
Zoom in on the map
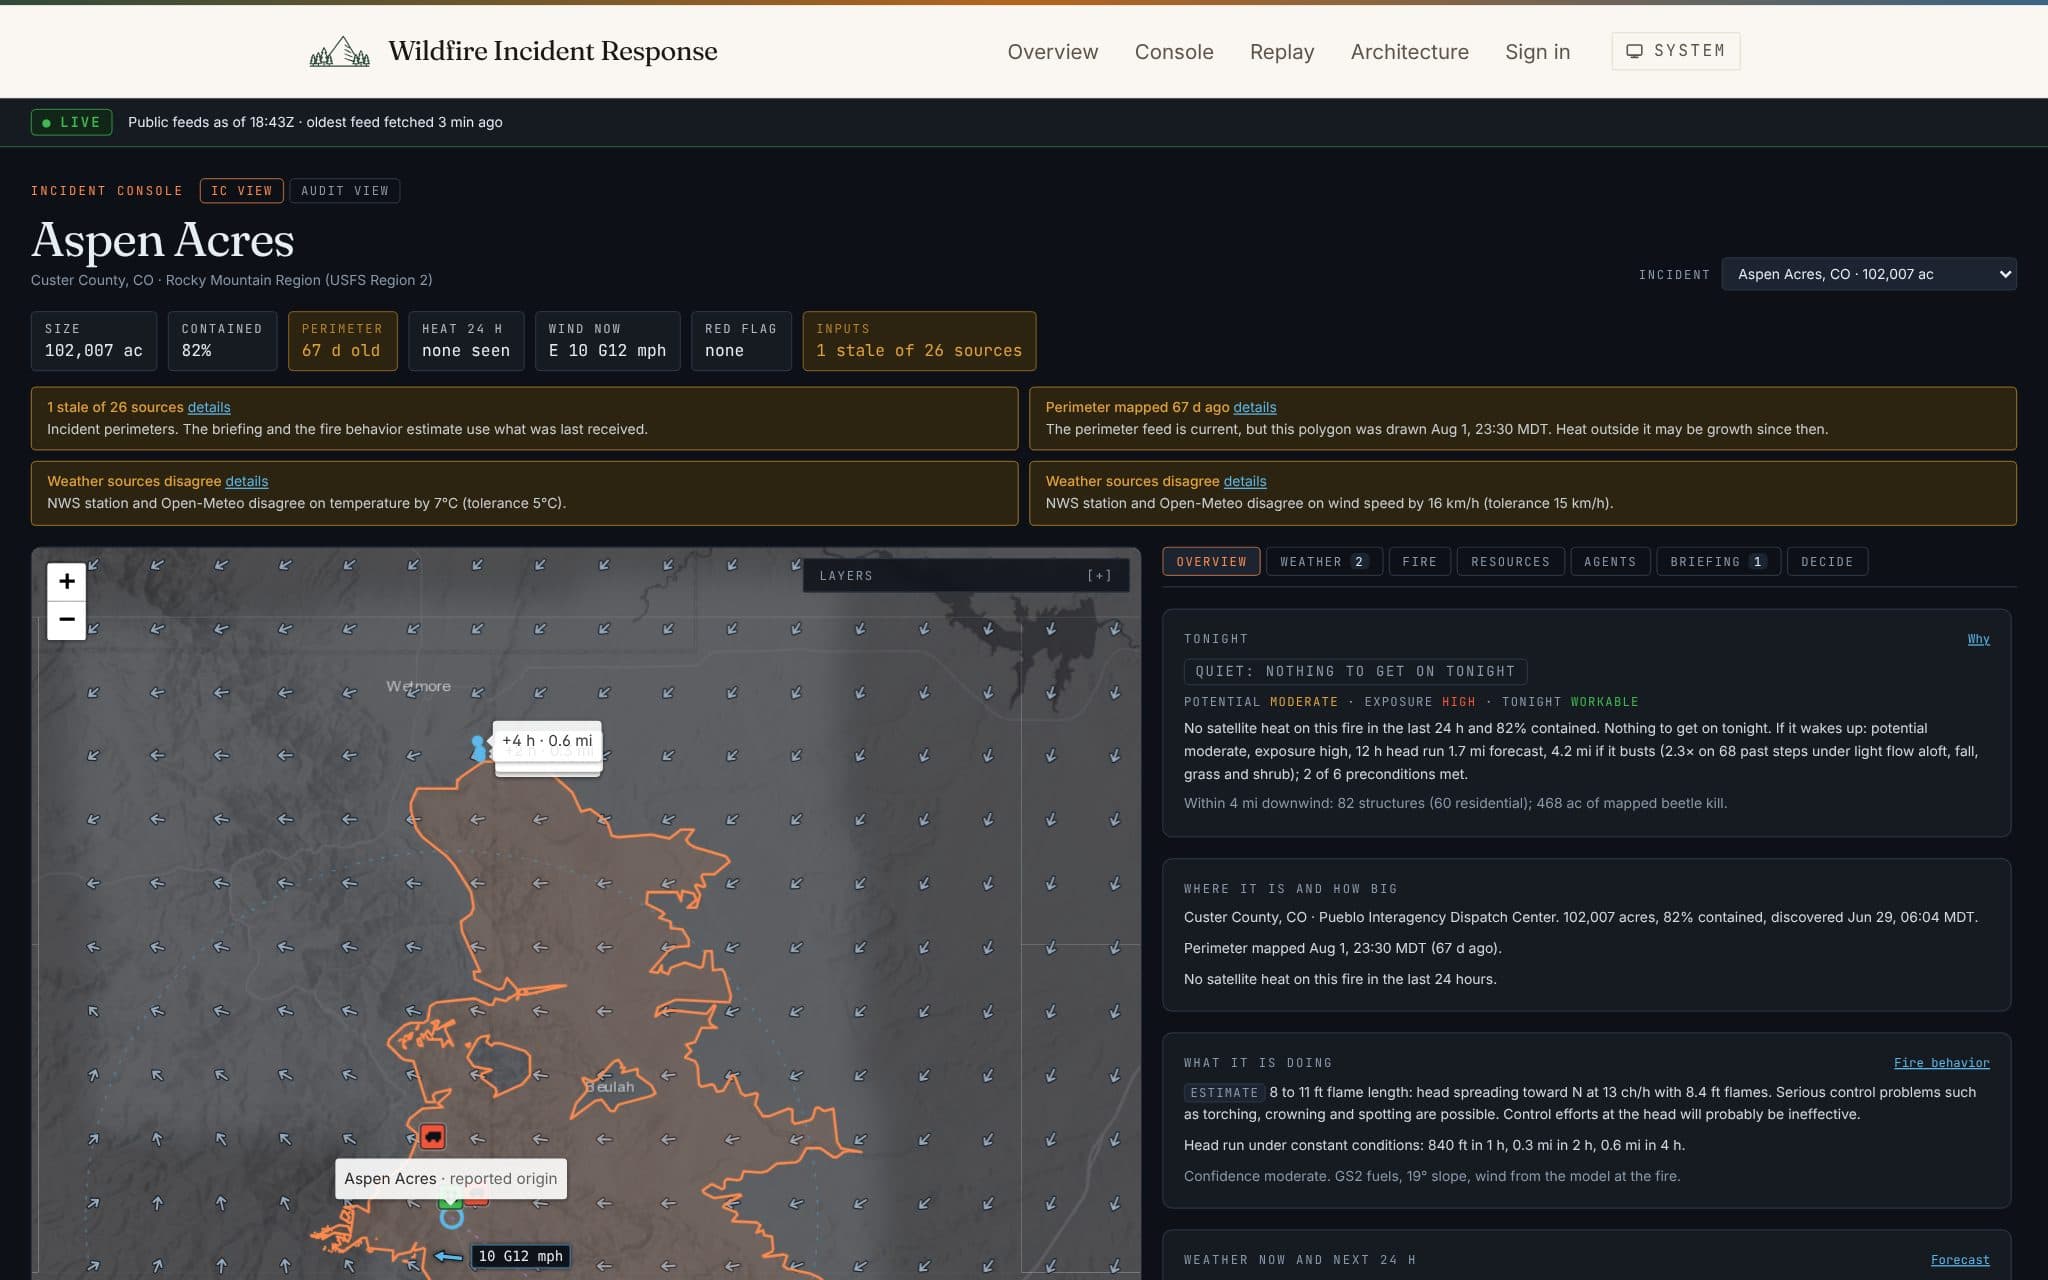tap(67, 581)
